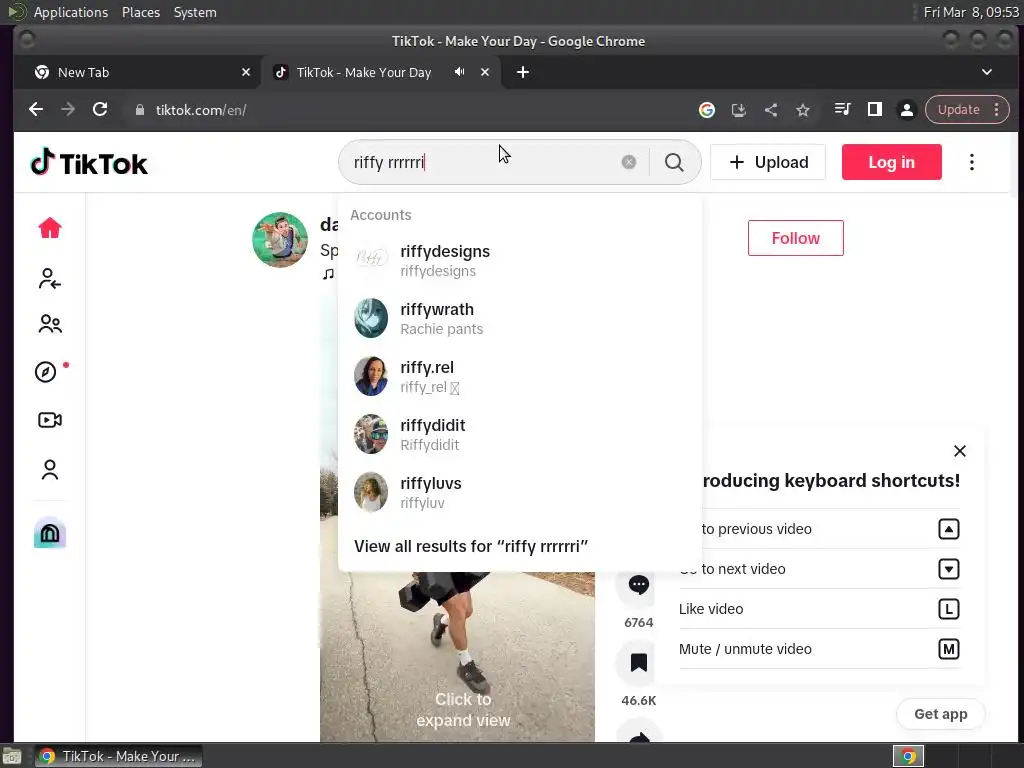Click the Upload button
1024x768 pixels.
pyautogui.click(x=768, y=162)
